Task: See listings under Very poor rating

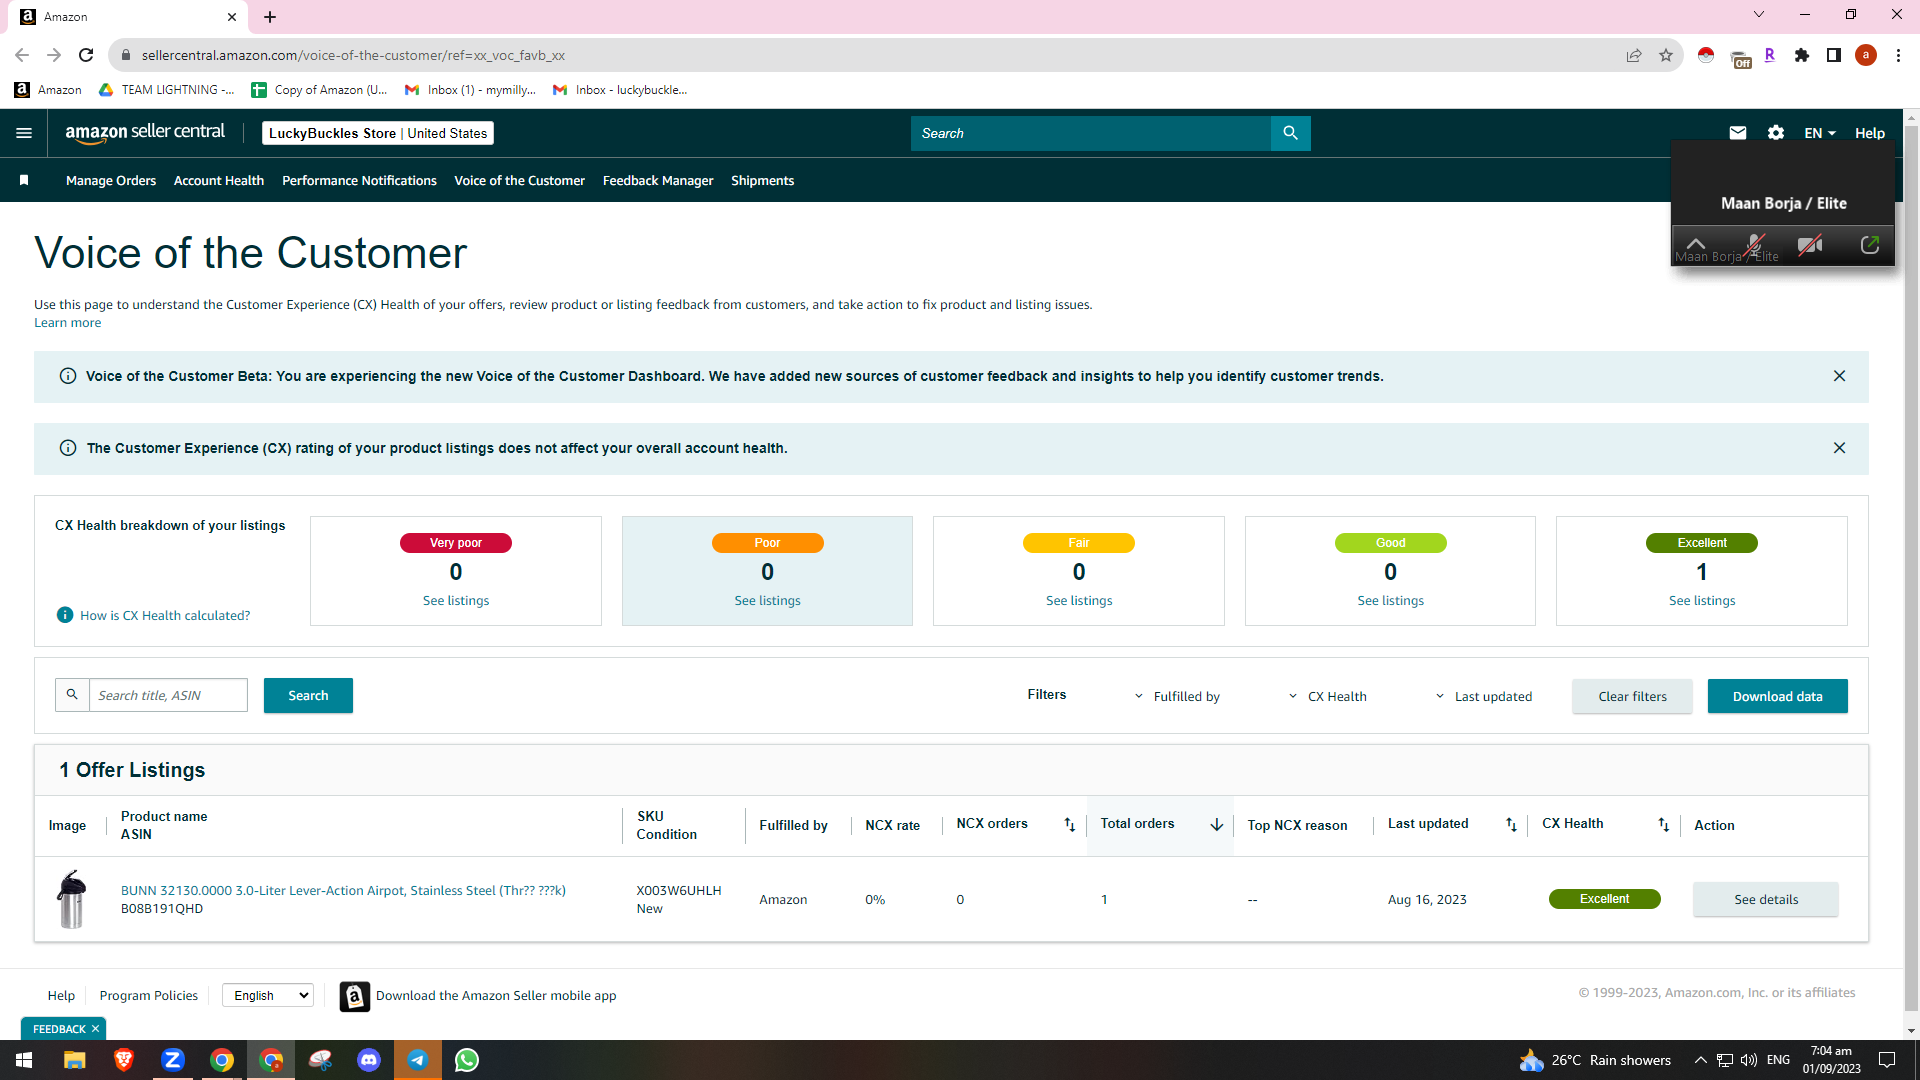Action: coord(455,601)
